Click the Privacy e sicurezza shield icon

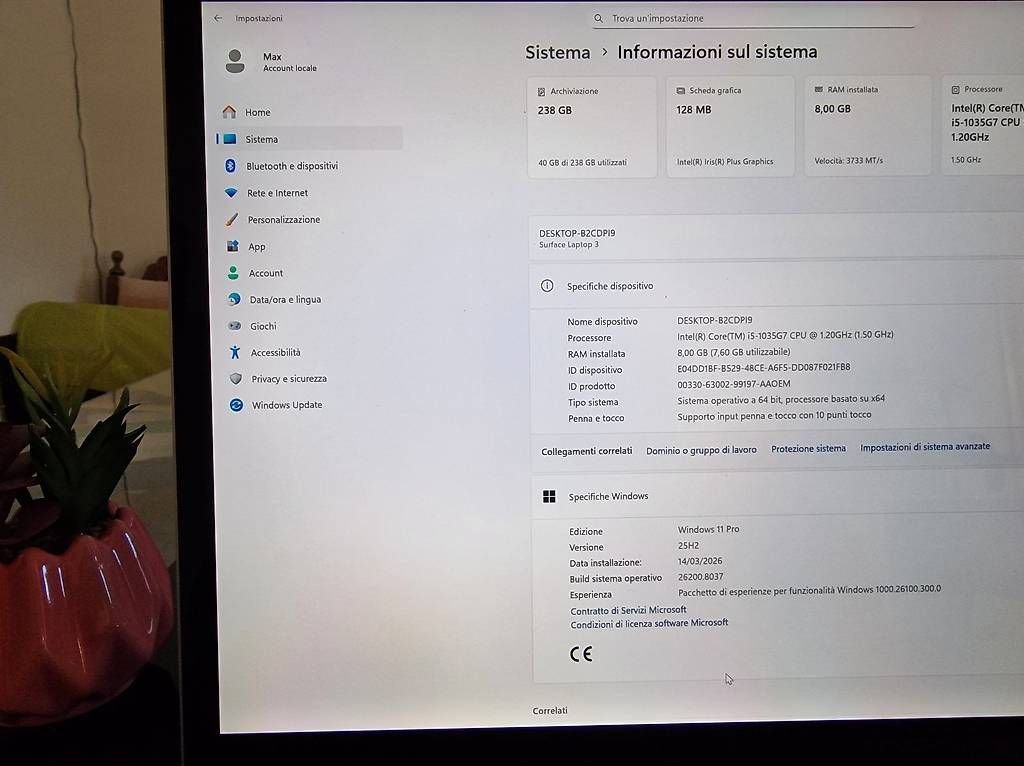tap(236, 379)
